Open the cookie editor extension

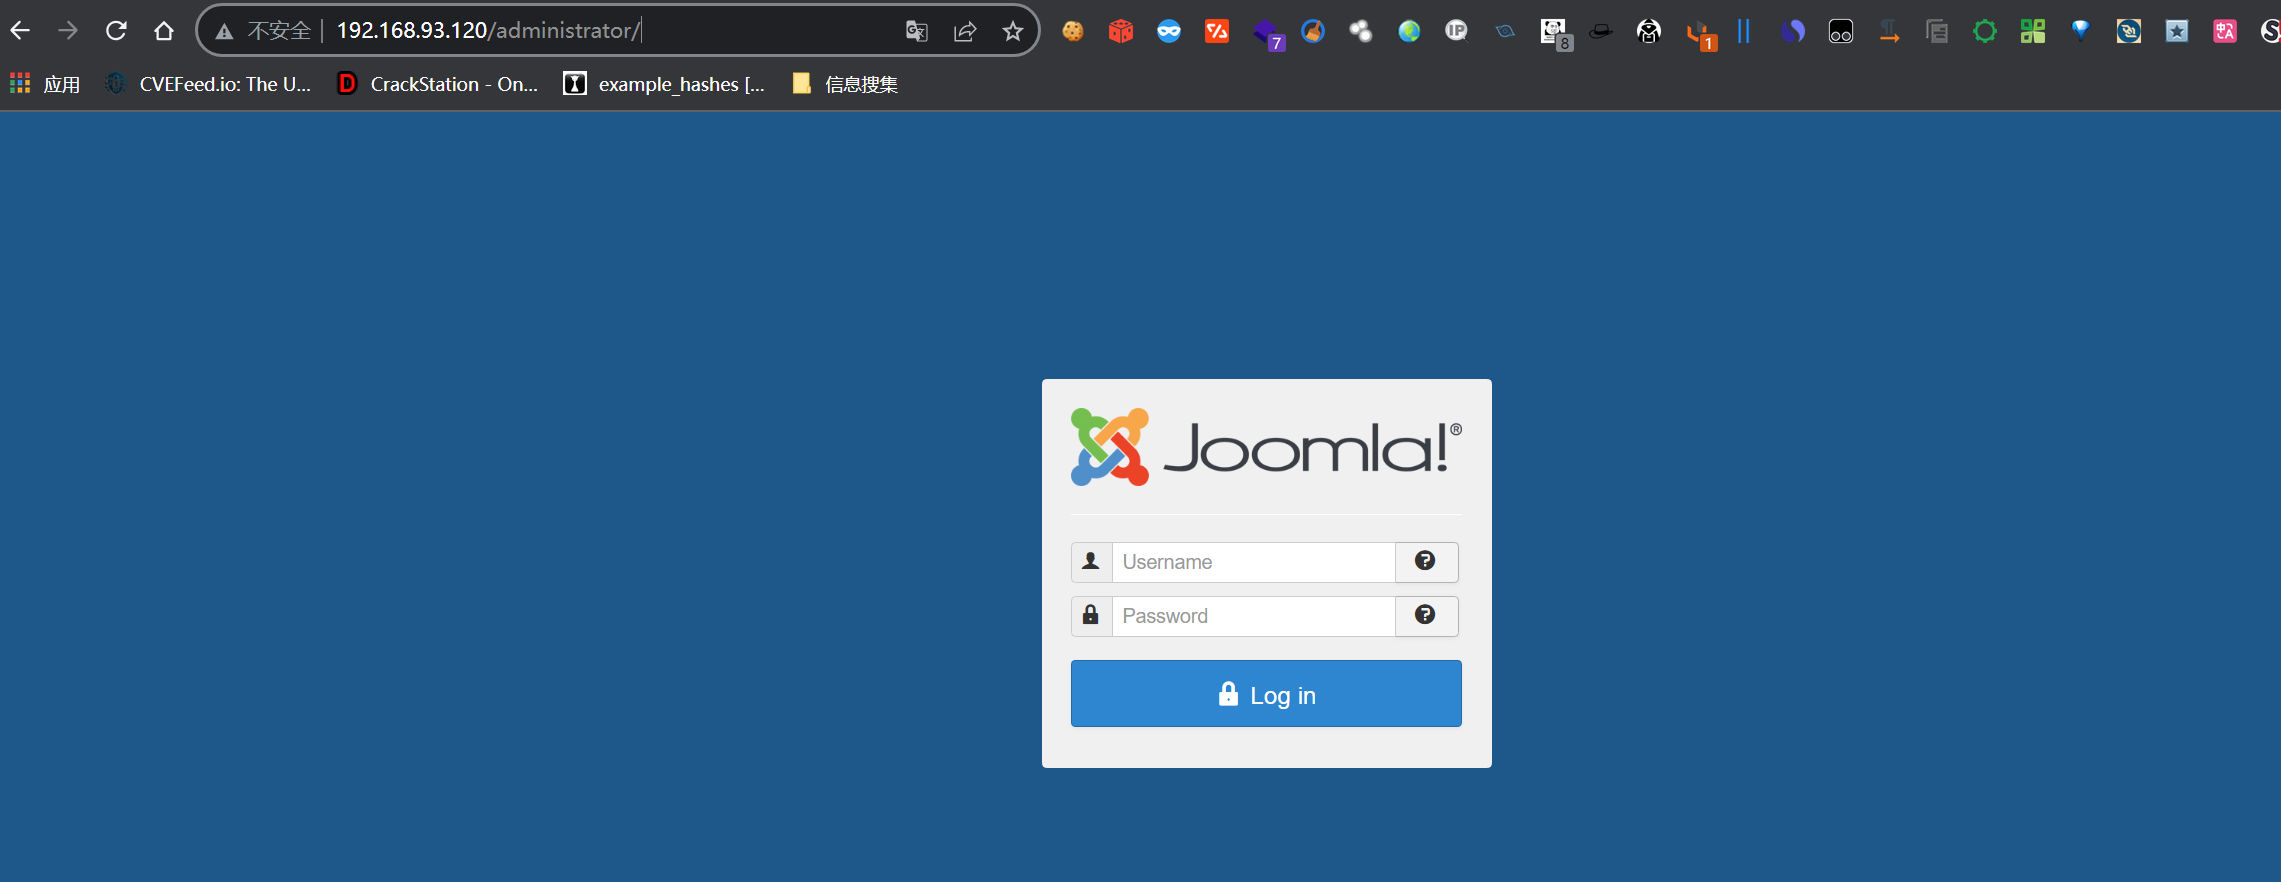(x=1073, y=31)
